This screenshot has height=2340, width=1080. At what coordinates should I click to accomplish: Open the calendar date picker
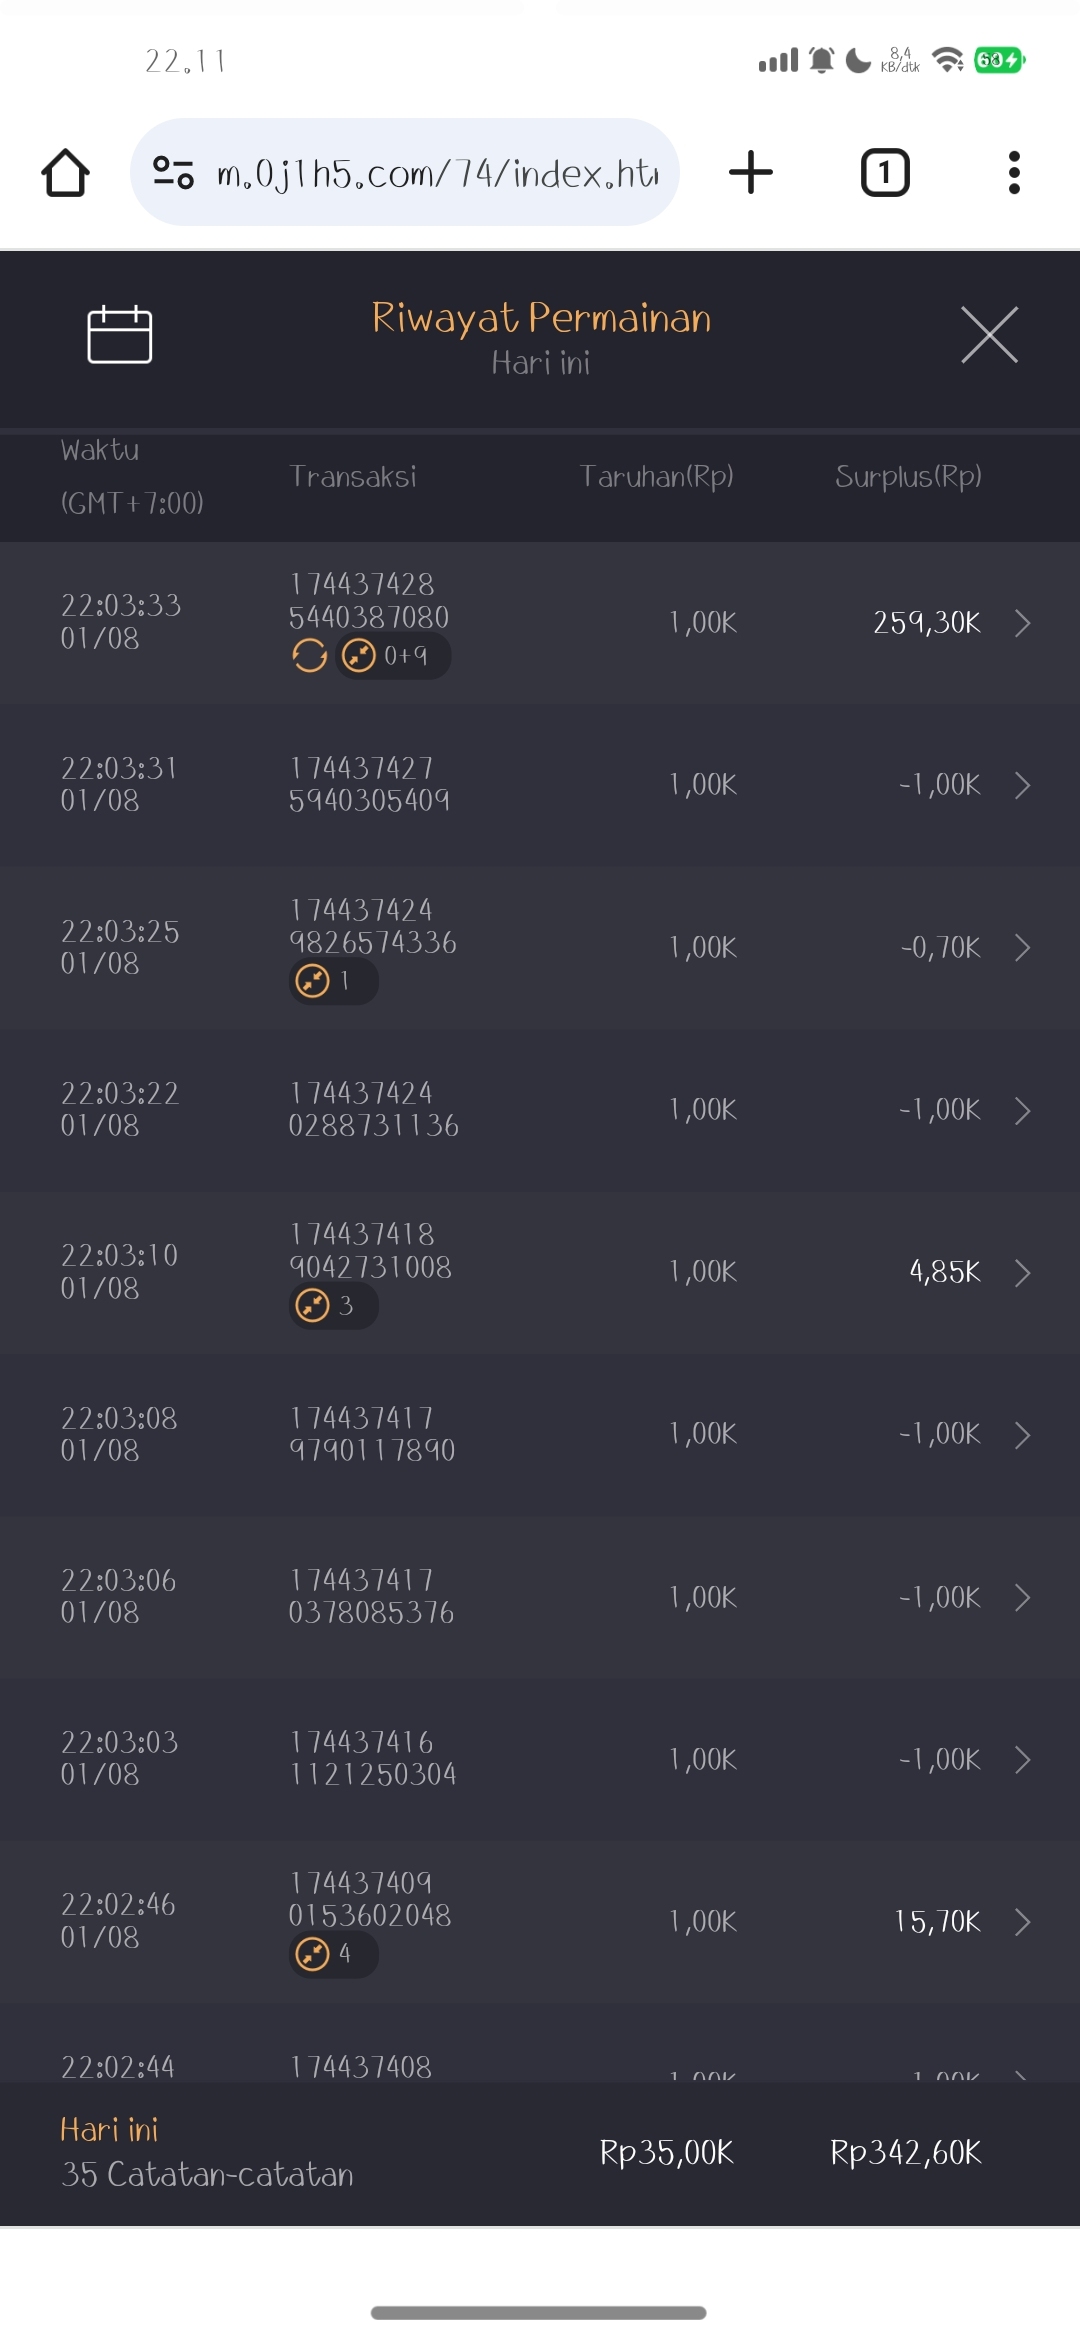120,335
